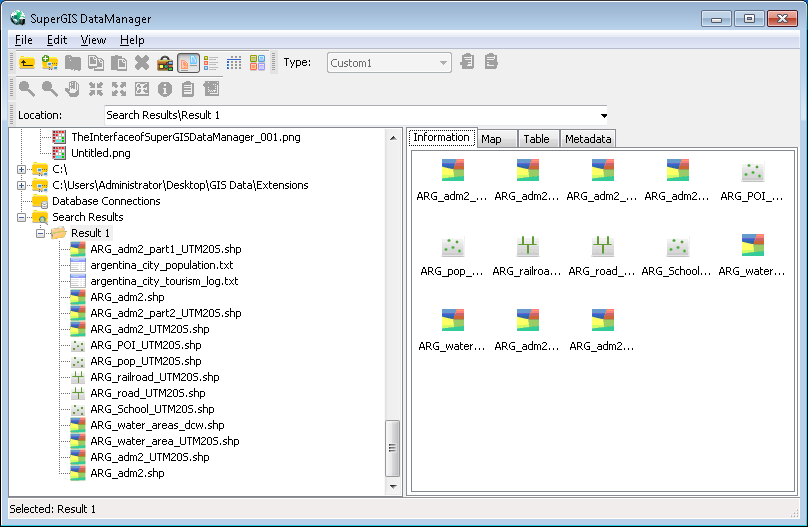808x527 pixels.
Task: Select ARG_School_UTM20S.shp in tree
Action: pyautogui.click(x=153, y=409)
